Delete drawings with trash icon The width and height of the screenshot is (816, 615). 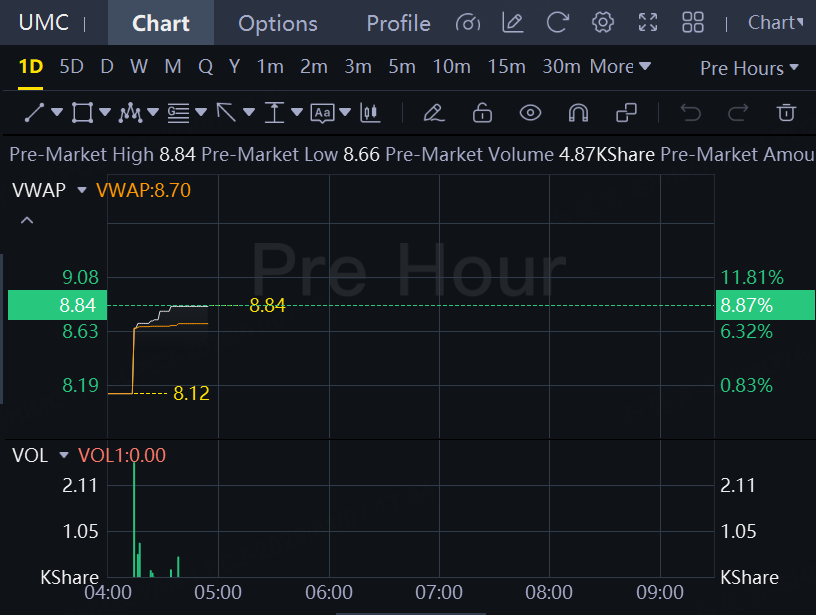tap(786, 112)
